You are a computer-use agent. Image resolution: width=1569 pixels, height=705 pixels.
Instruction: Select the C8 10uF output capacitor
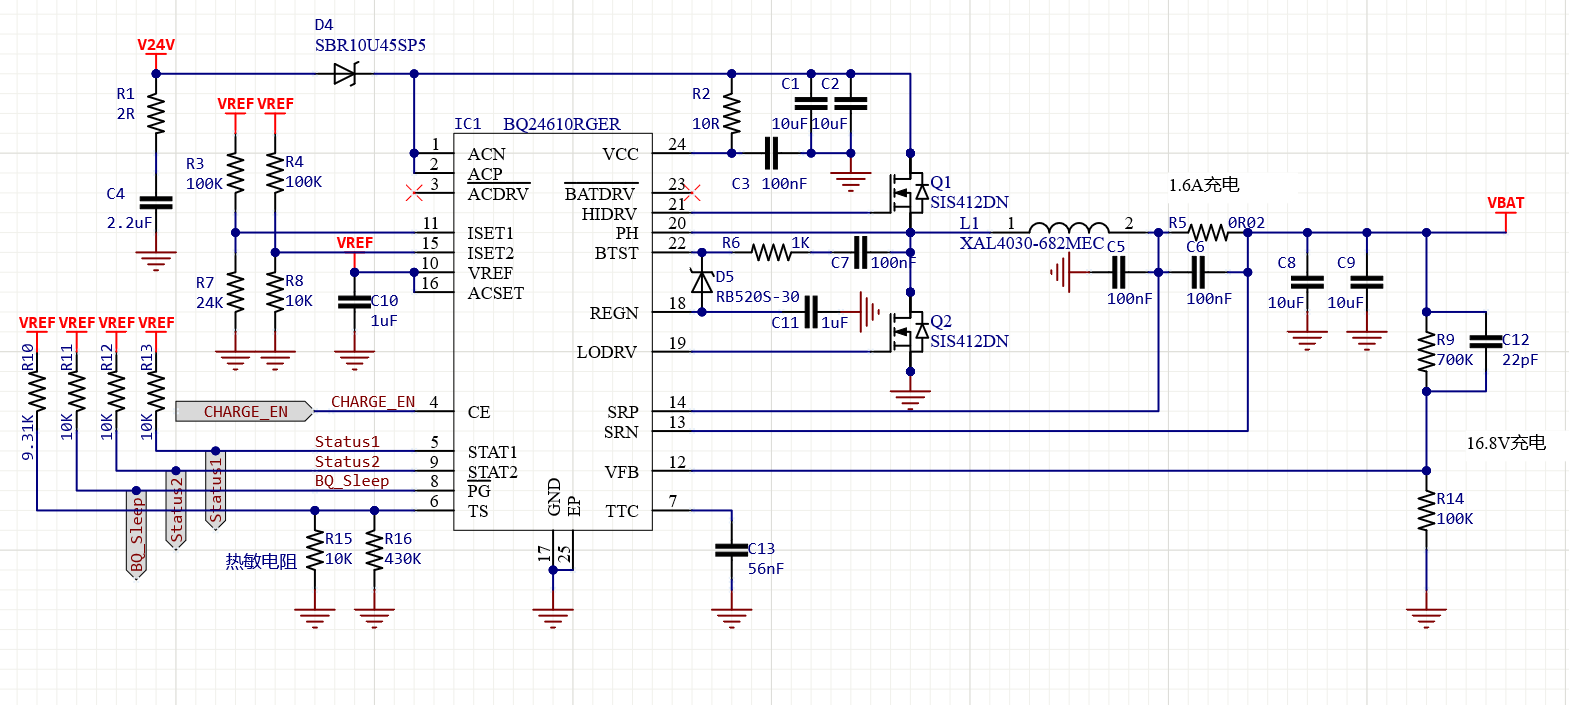(1307, 282)
